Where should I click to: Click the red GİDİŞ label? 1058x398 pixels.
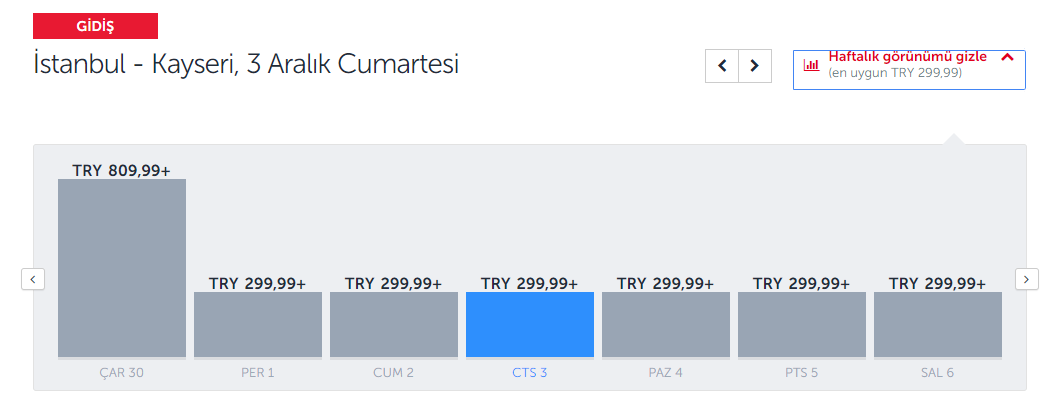coord(95,26)
